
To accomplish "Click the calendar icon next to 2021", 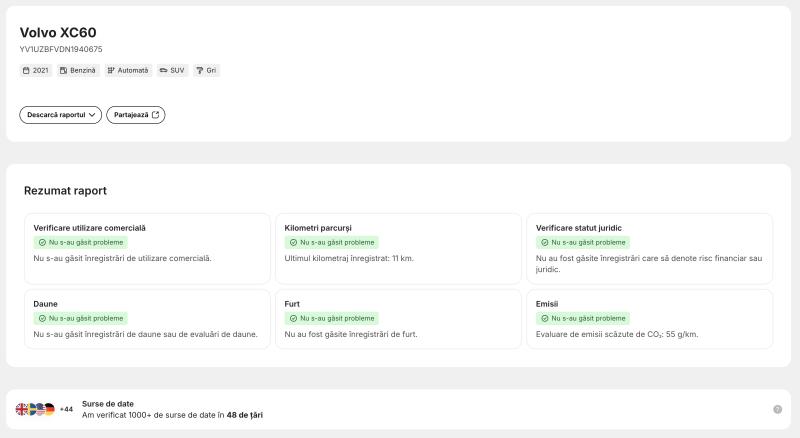I will (26, 70).
